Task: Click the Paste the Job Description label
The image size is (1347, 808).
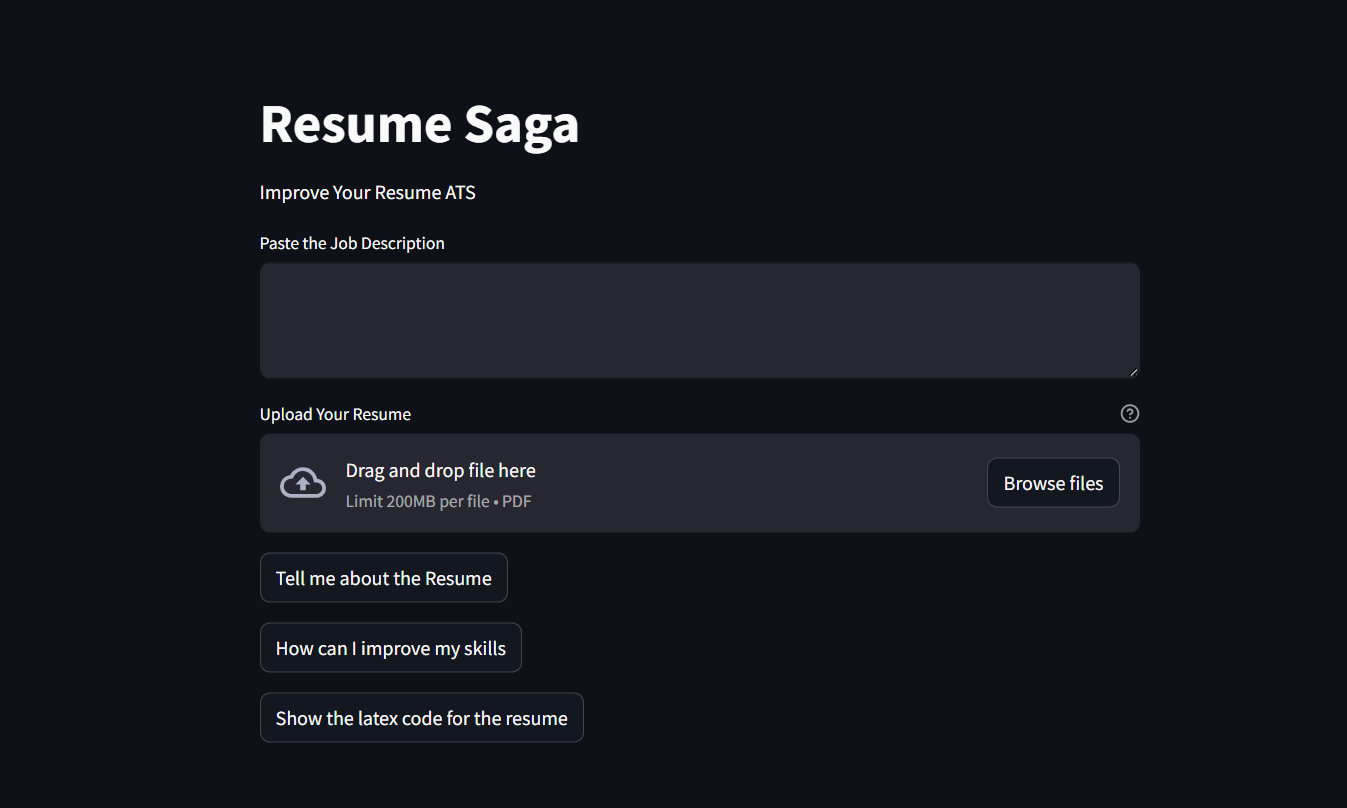Action: (x=352, y=243)
